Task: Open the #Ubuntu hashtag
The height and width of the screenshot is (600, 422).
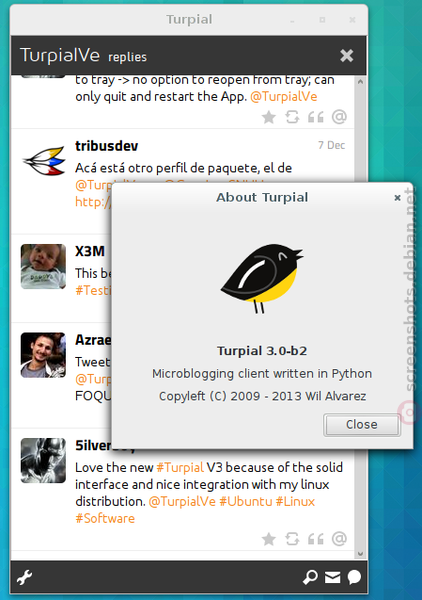Action: point(246,502)
